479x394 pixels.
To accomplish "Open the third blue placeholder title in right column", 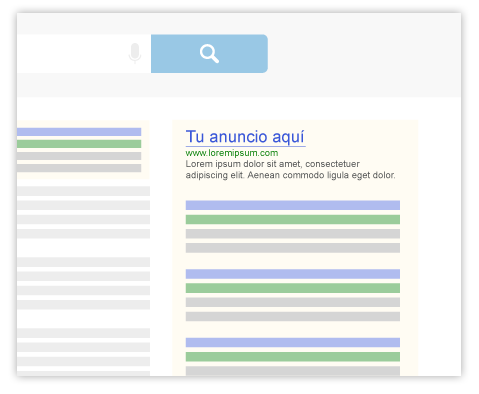I will 293,342.
